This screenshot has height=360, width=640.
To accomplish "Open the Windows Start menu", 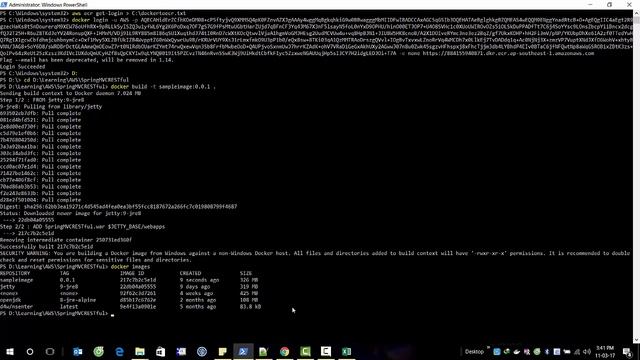I will [10, 351].
